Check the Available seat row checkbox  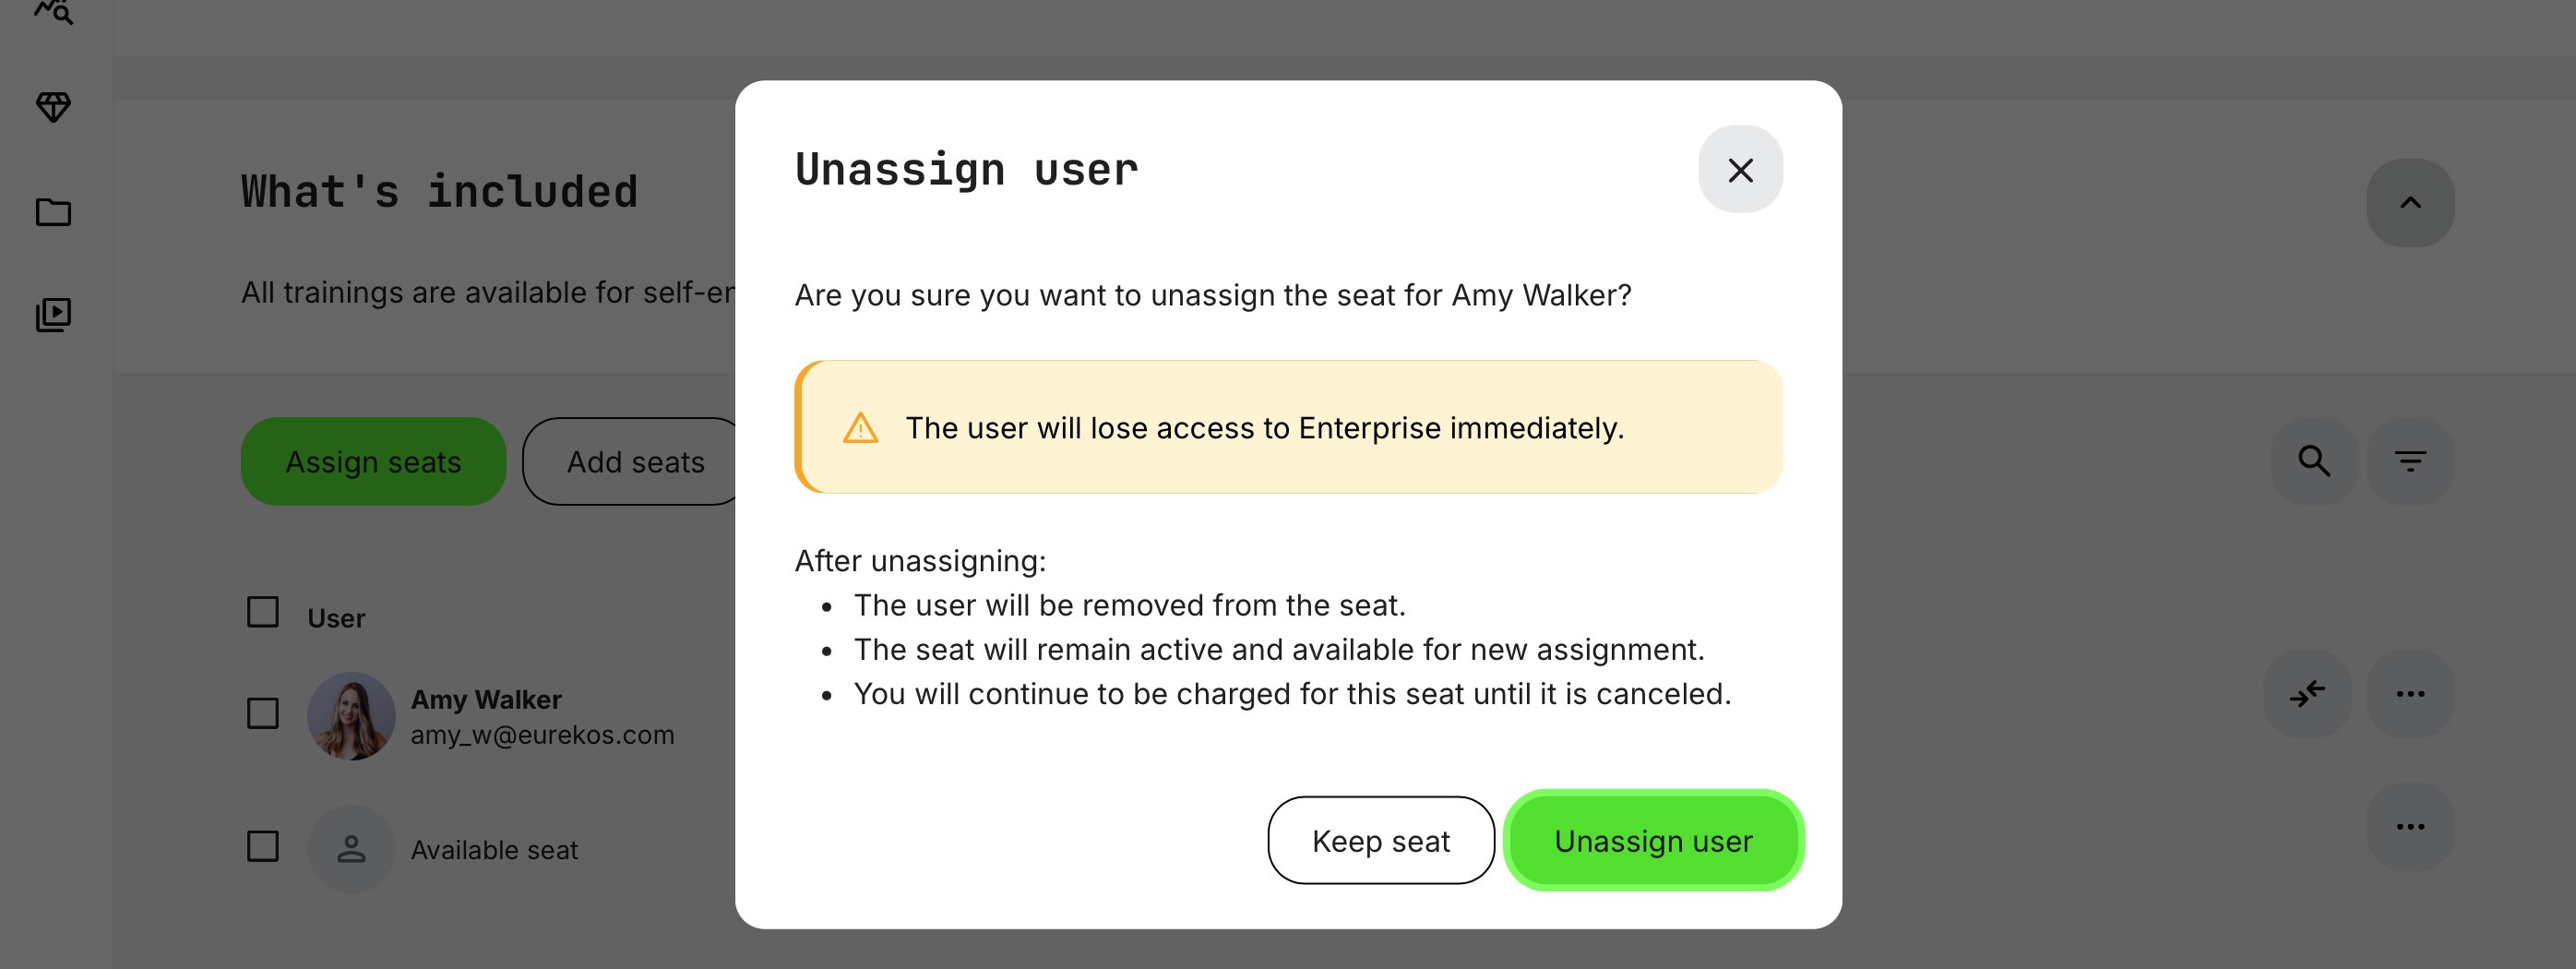pos(262,848)
